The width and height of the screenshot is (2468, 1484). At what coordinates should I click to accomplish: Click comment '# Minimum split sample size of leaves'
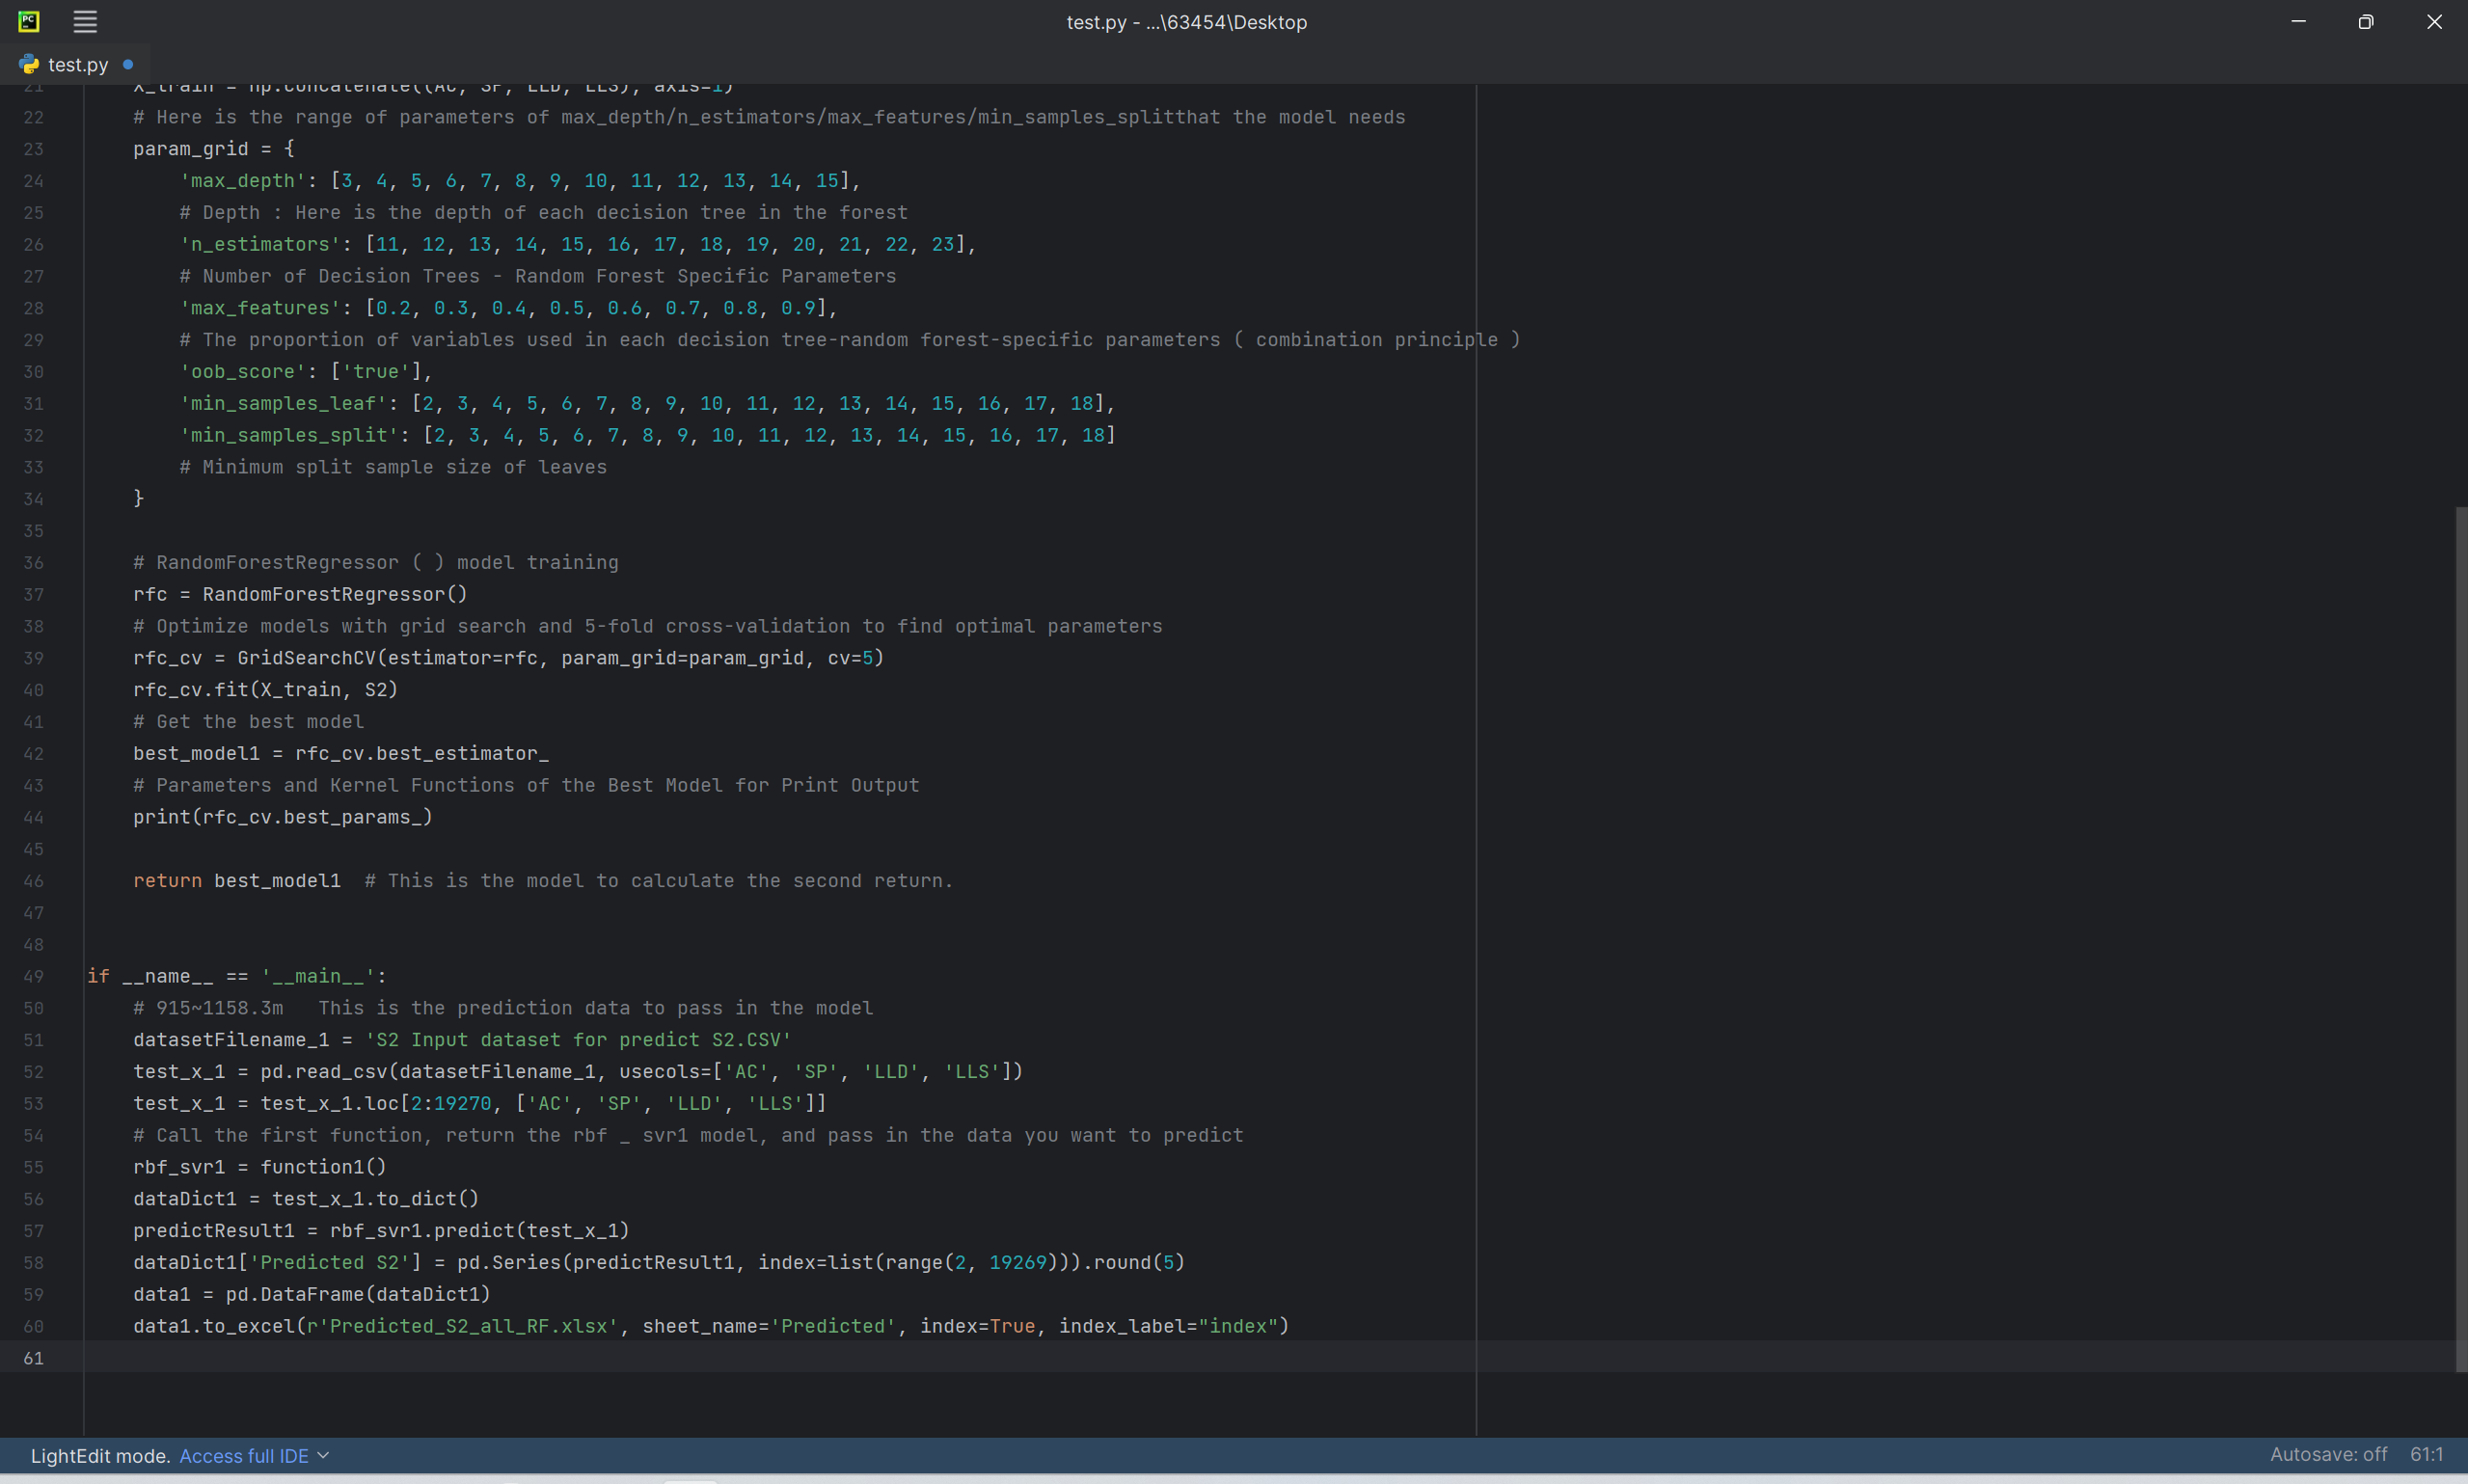pyautogui.click(x=393, y=467)
